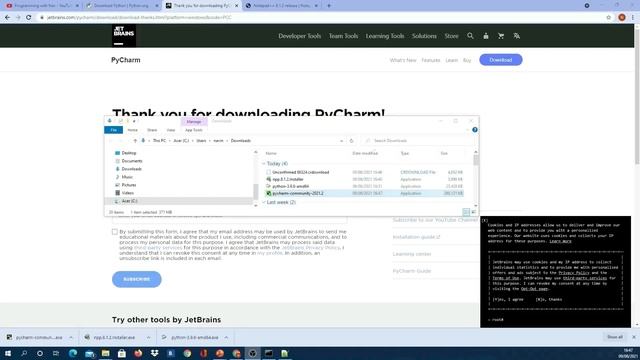
Task: Open the Windows Start menu
Action: [7, 353]
